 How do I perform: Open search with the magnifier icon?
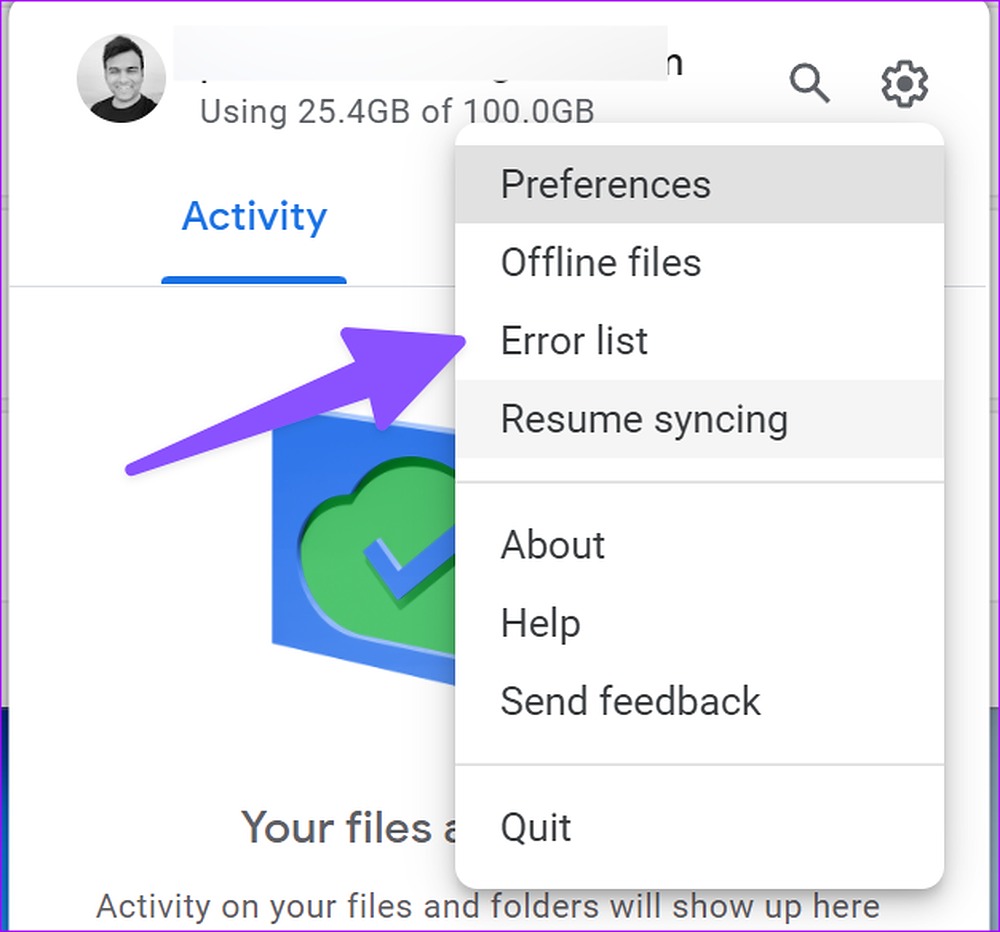pos(809,83)
